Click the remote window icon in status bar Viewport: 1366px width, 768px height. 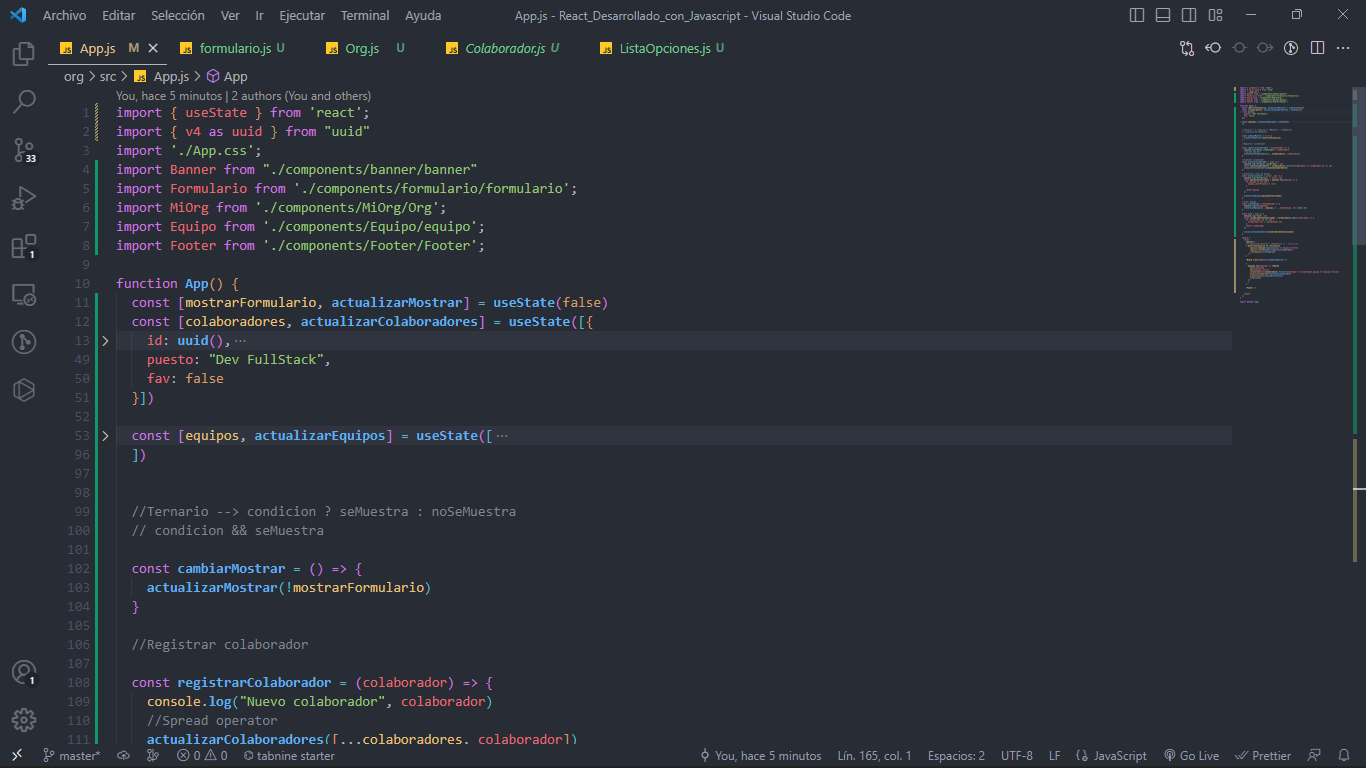click(17, 756)
